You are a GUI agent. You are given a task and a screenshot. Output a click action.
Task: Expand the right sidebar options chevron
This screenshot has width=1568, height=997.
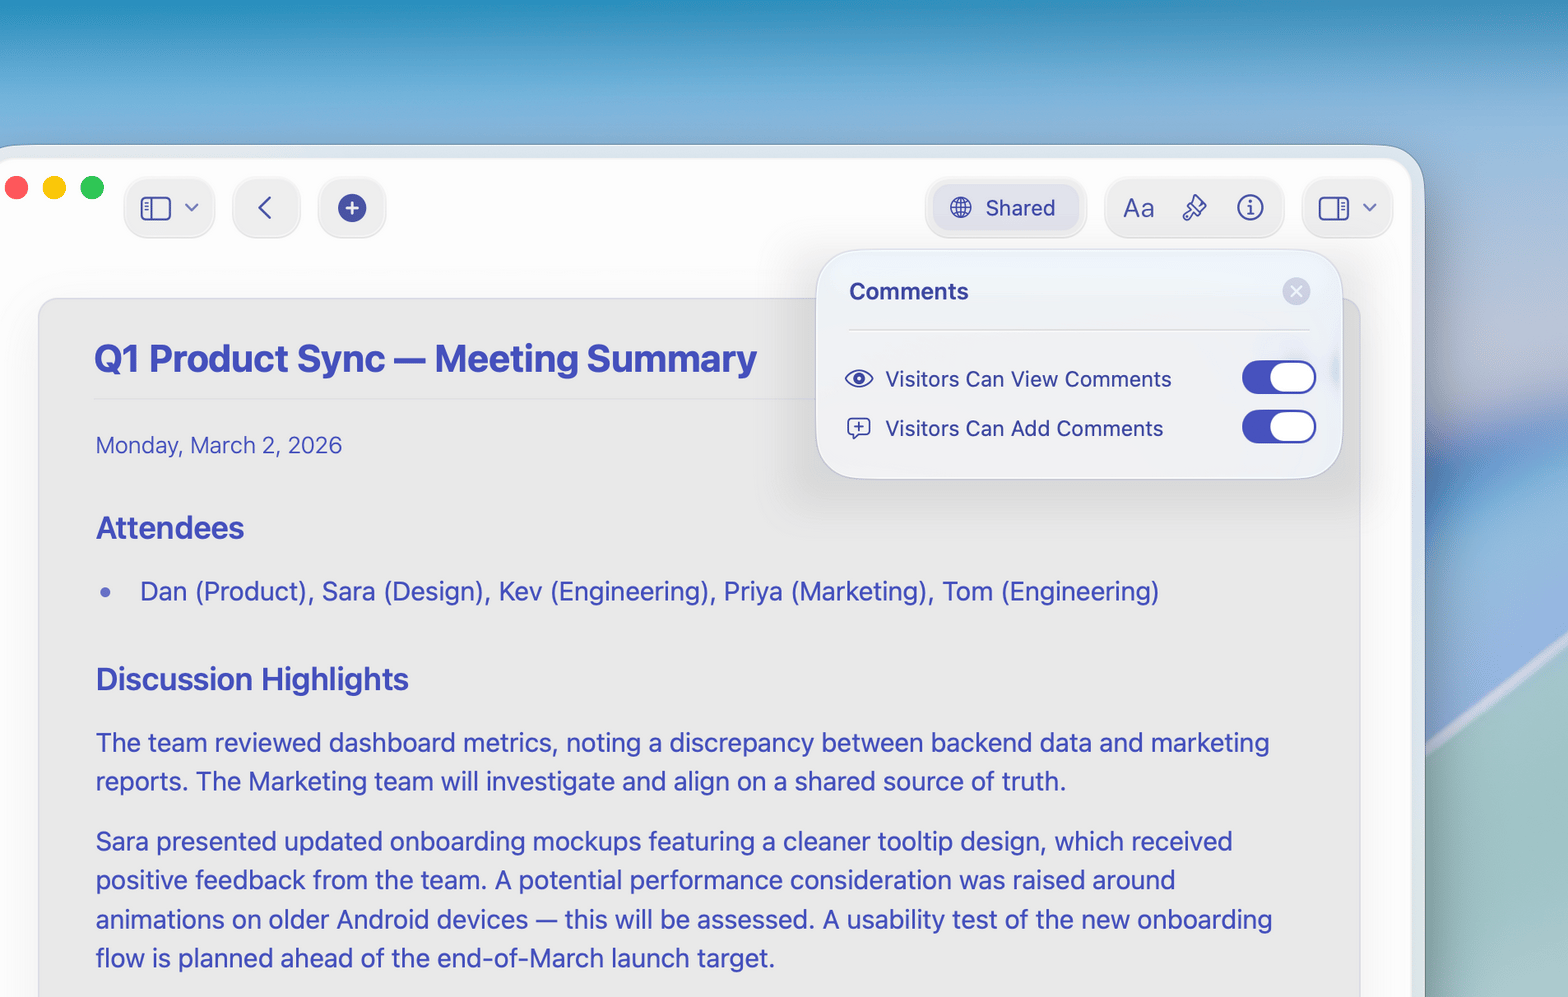[x=1370, y=208]
